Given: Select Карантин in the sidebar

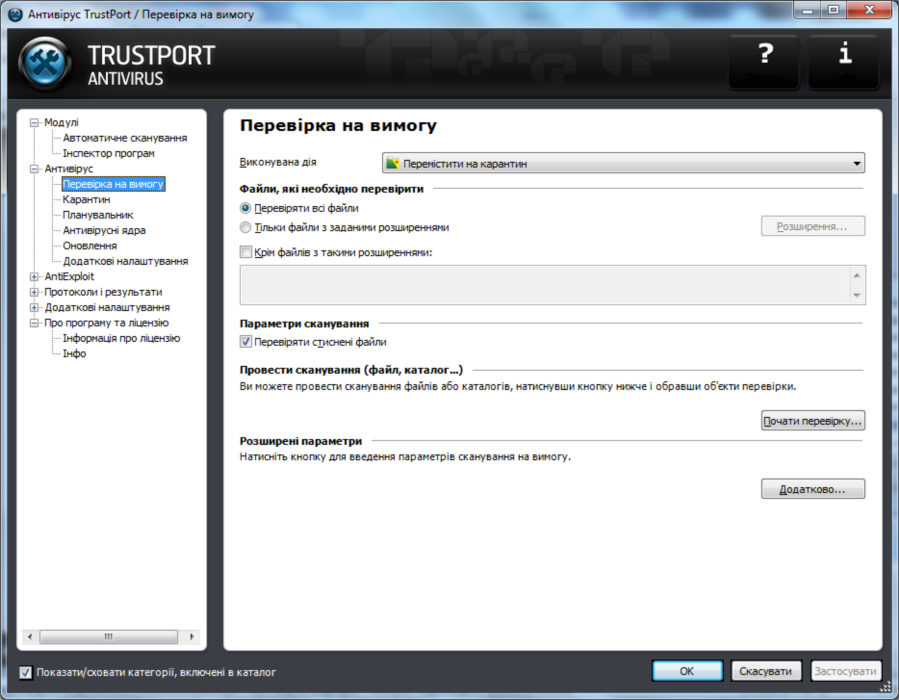Looking at the screenshot, I should pos(85,198).
